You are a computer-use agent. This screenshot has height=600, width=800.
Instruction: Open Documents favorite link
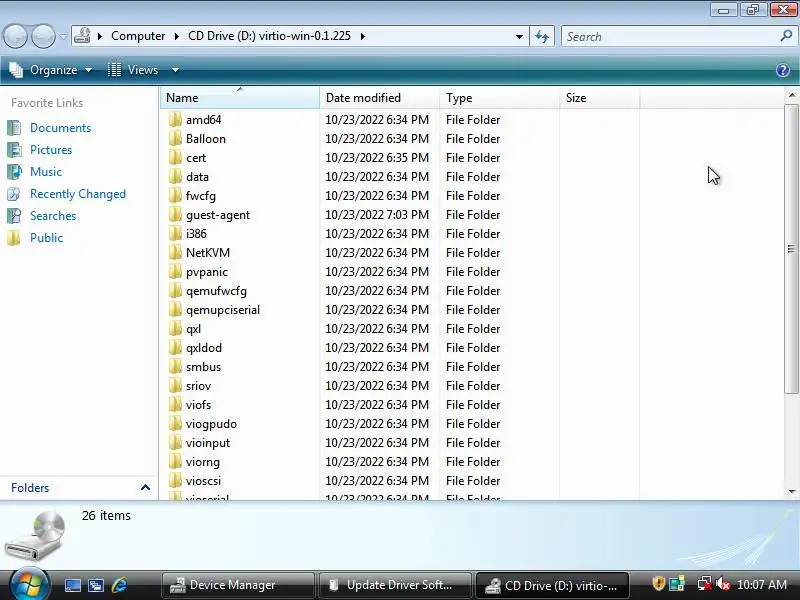tap(60, 128)
